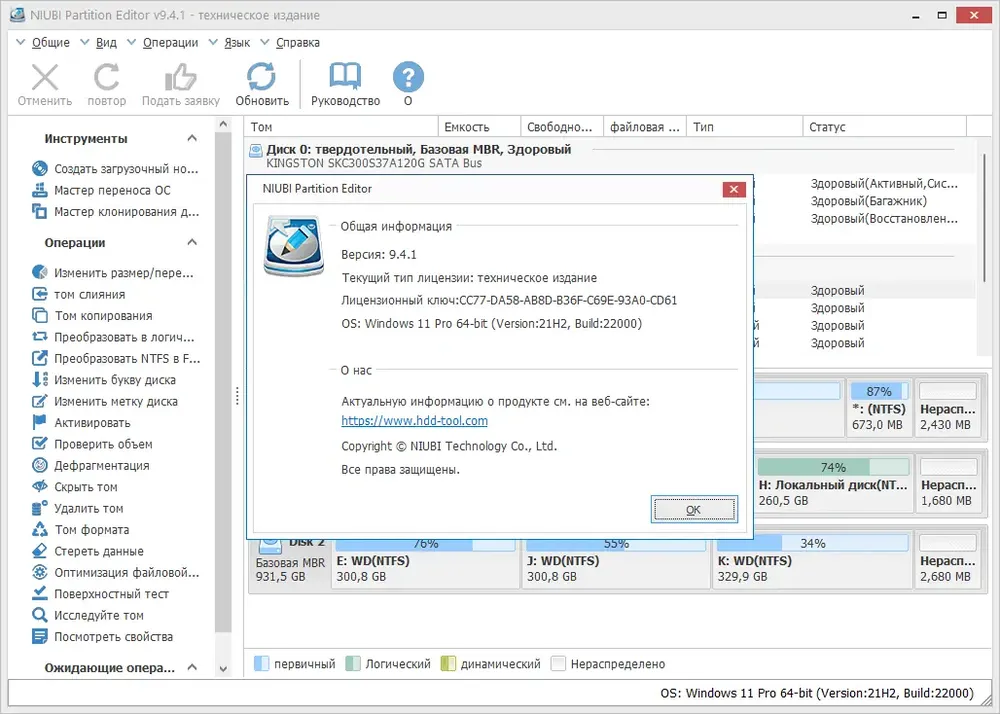Choose Дефрагментация operation

tap(91, 465)
